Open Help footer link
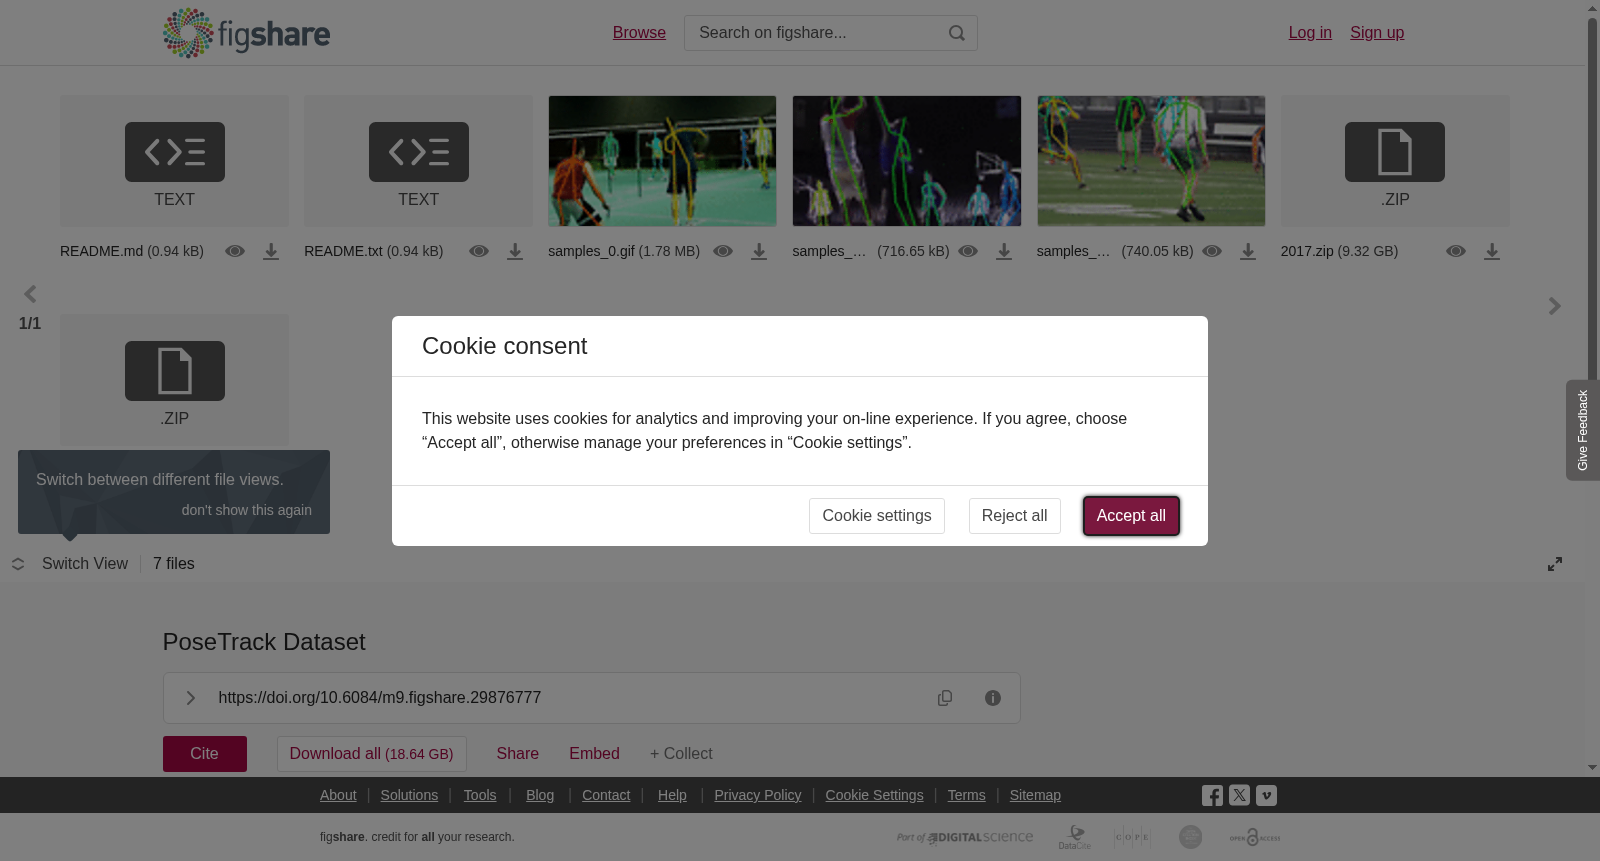Image resolution: width=1600 pixels, height=861 pixels. pos(672,795)
